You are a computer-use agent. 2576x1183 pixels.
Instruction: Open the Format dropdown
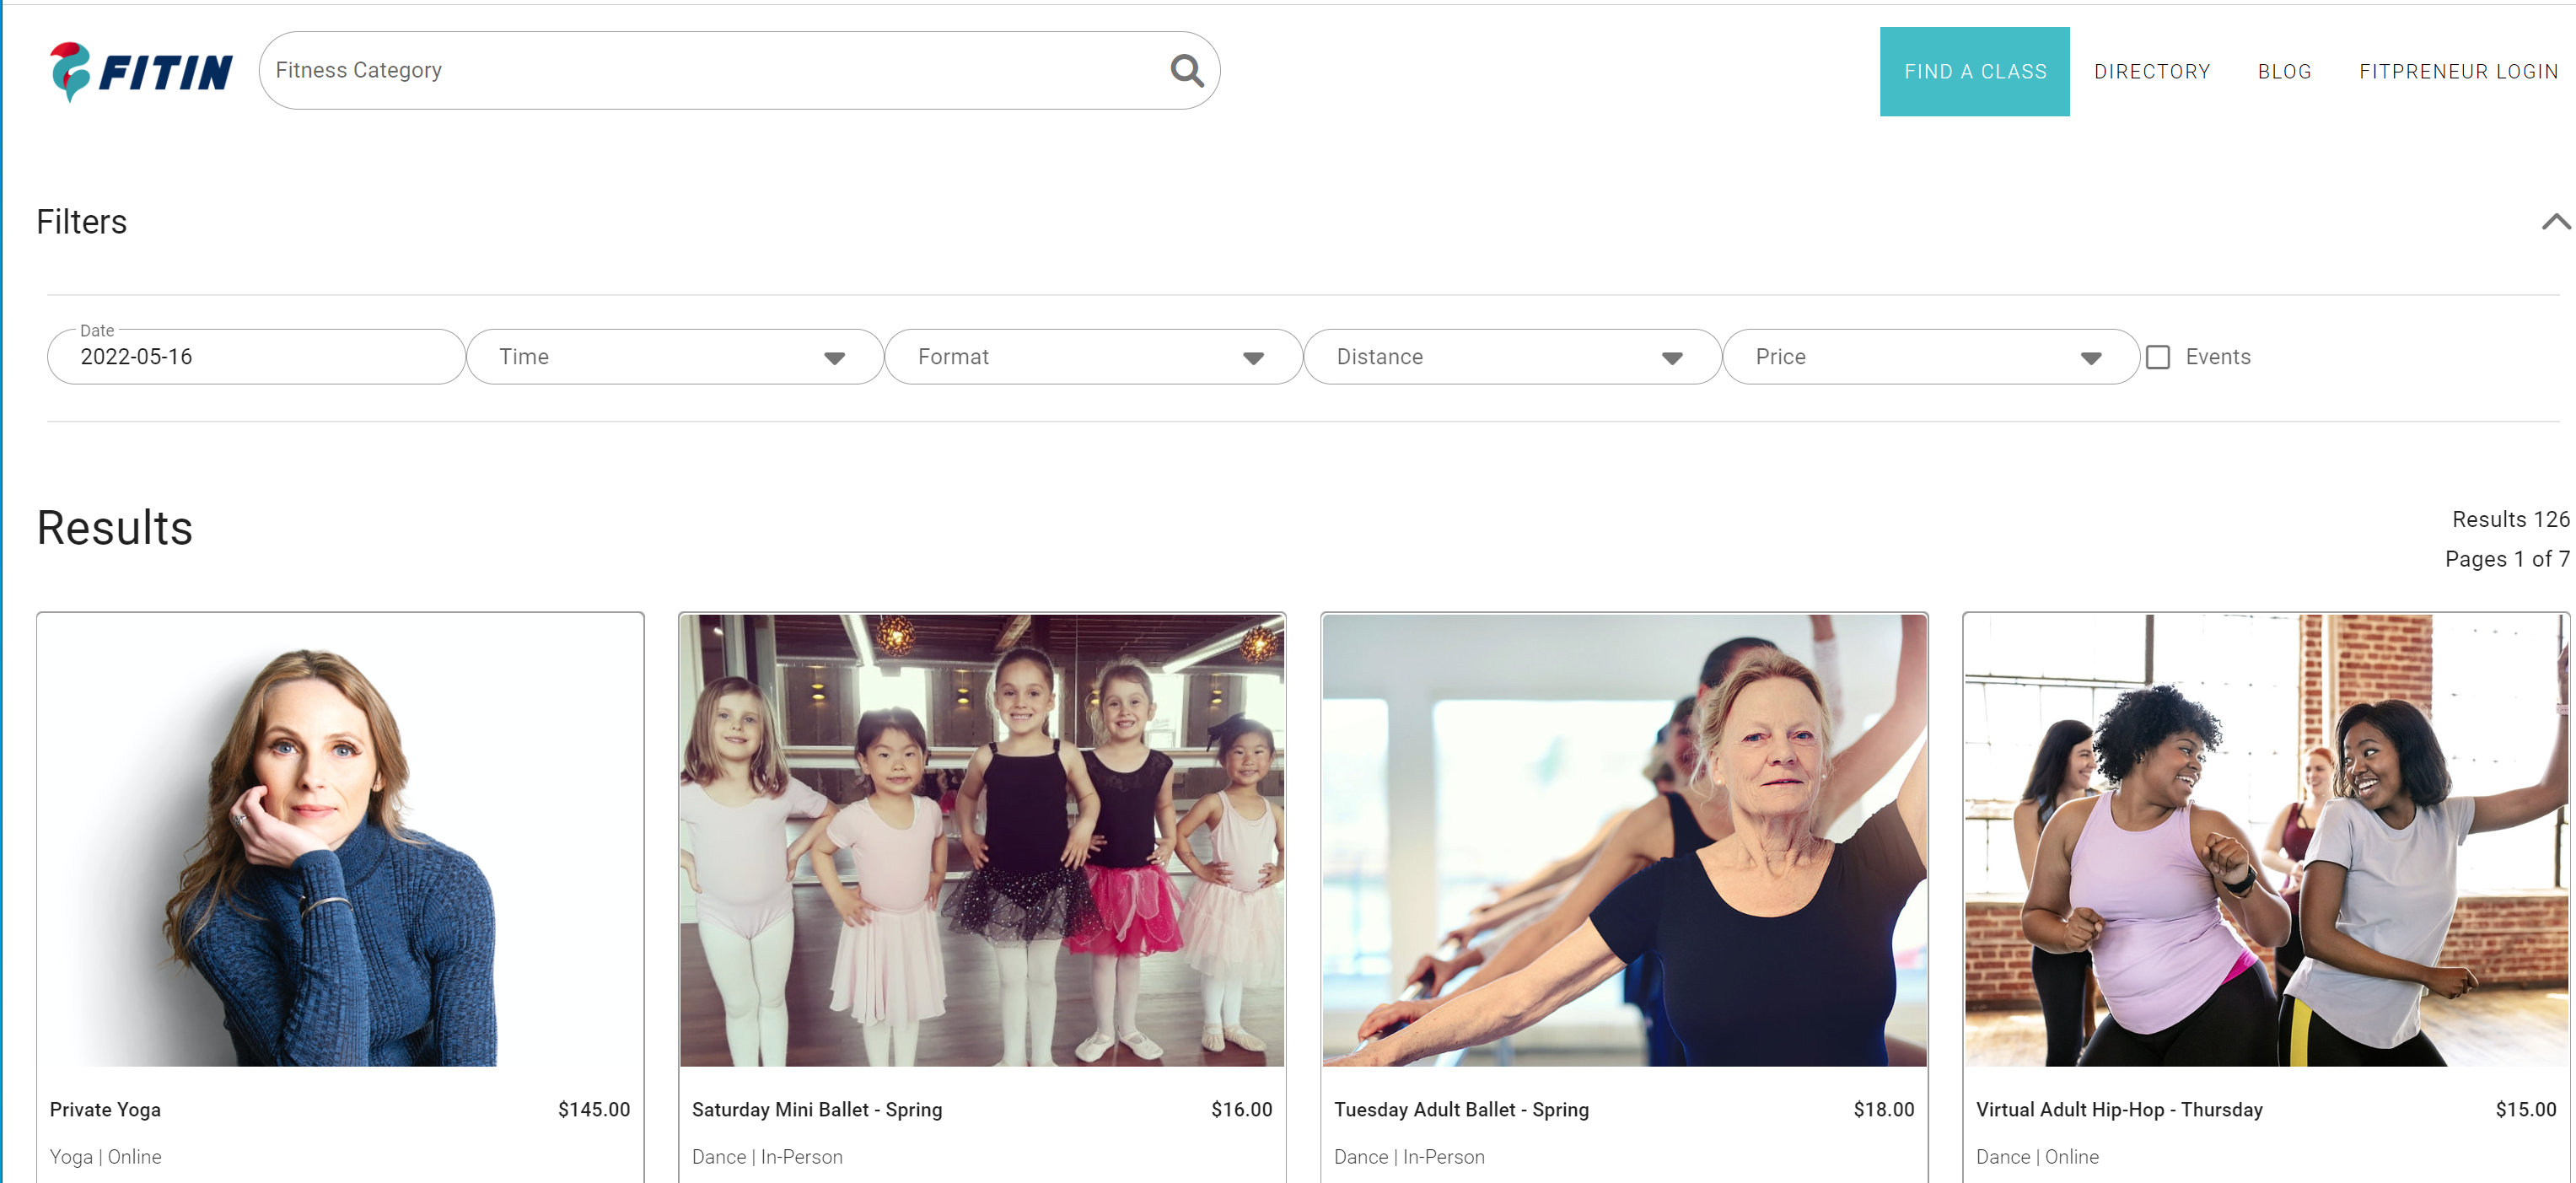coord(1092,357)
